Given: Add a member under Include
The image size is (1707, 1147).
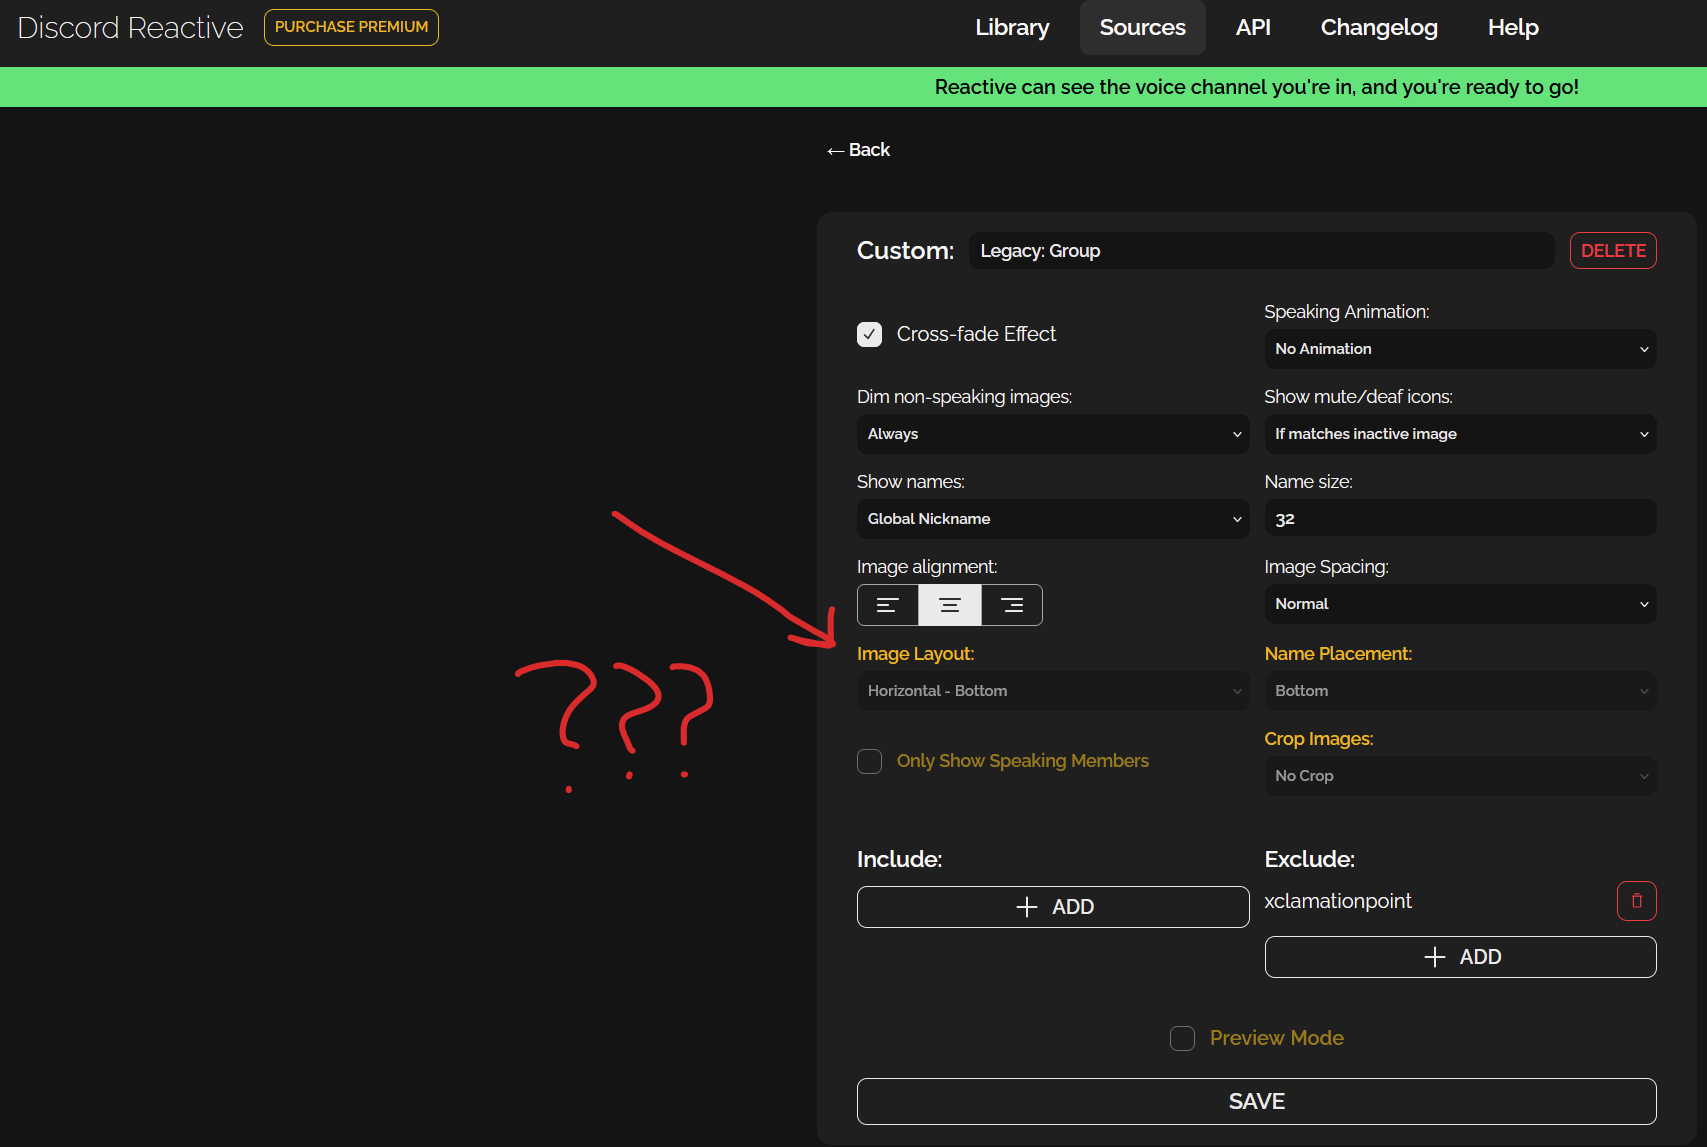Looking at the screenshot, I should [1053, 907].
